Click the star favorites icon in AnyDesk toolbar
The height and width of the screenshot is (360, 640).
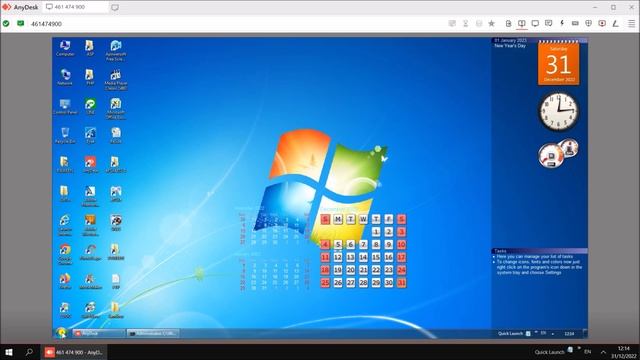click(491, 23)
